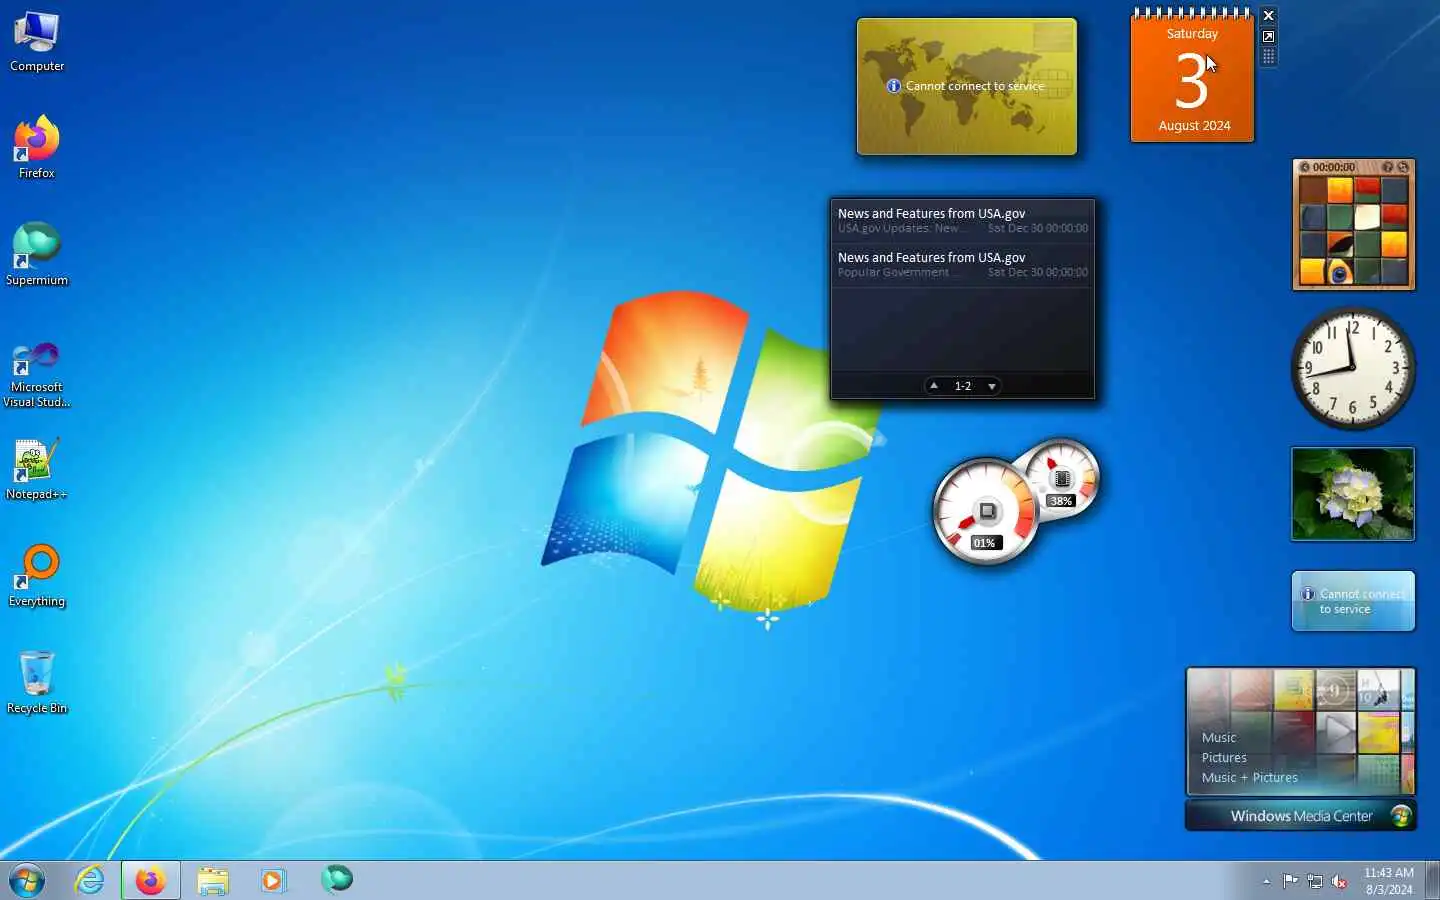Toggle larger size of Calendar gadget

tap(1268, 36)
